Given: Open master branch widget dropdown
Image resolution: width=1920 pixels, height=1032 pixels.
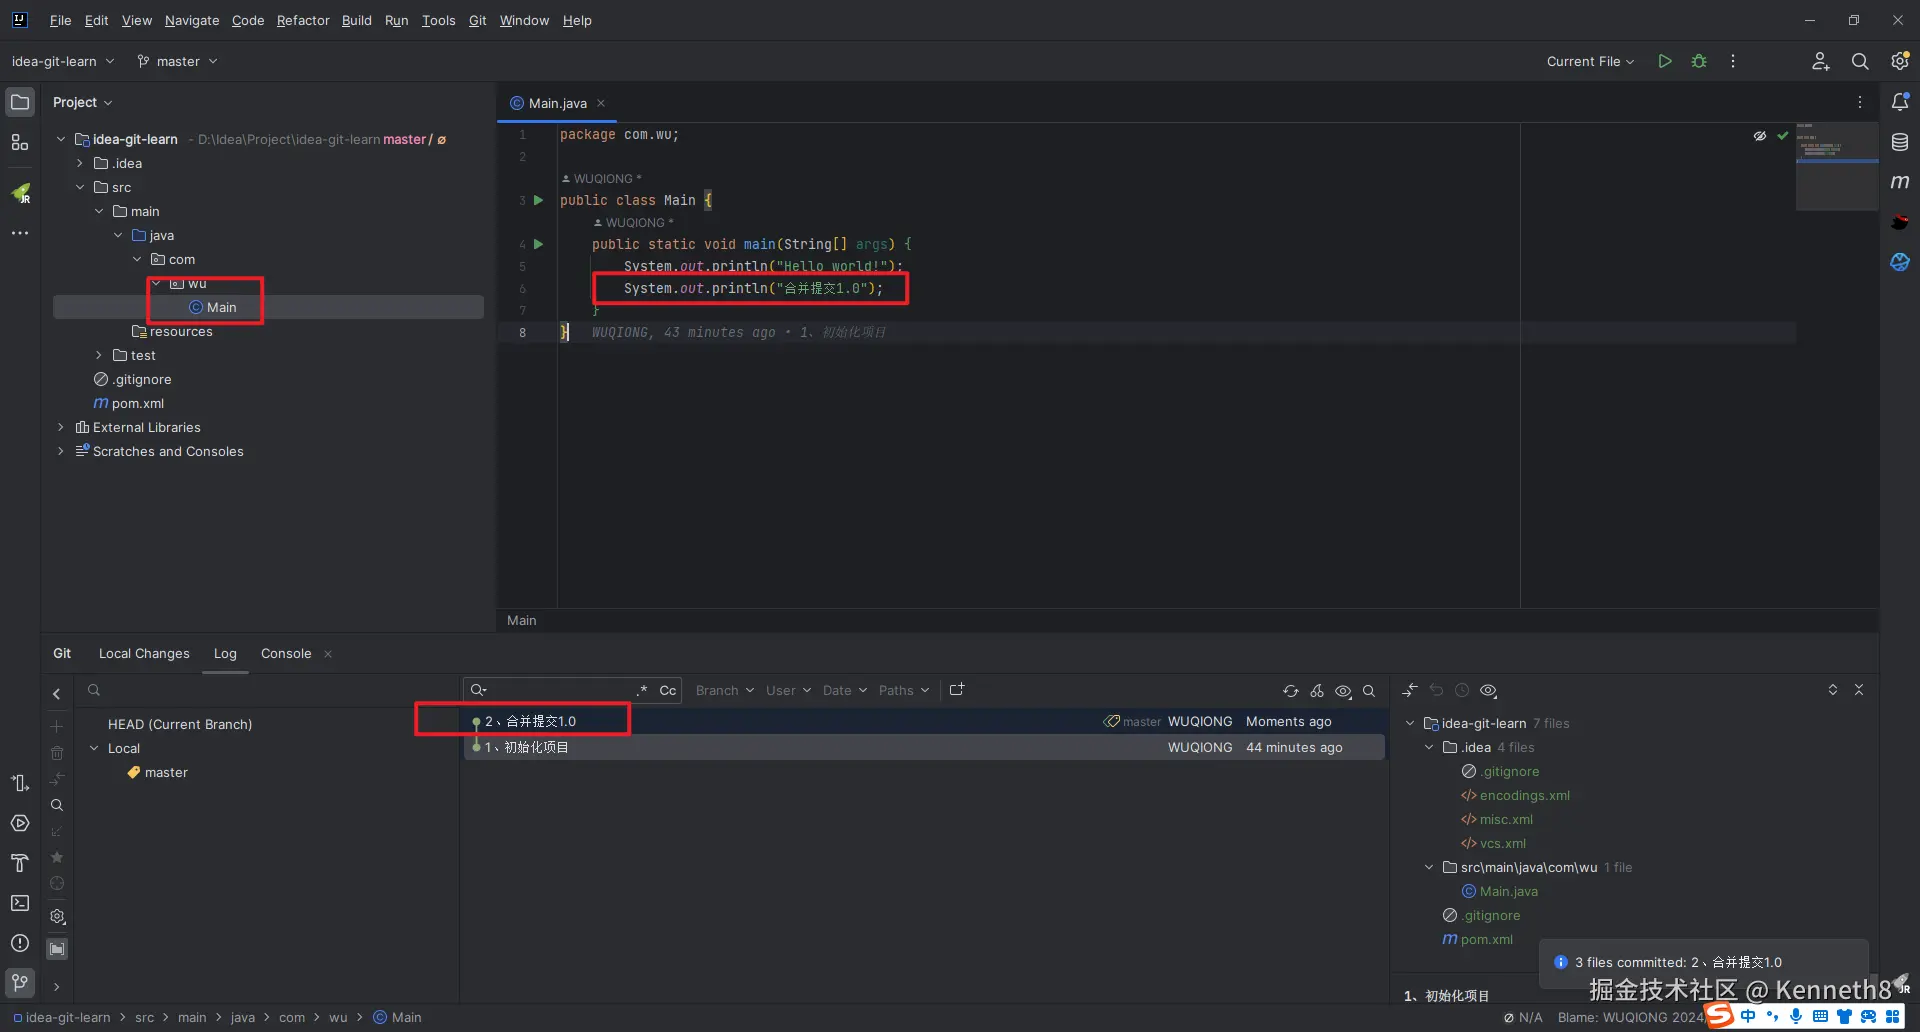Looking at the screenshot, I should pyautogui.click(x=178, y=61).
